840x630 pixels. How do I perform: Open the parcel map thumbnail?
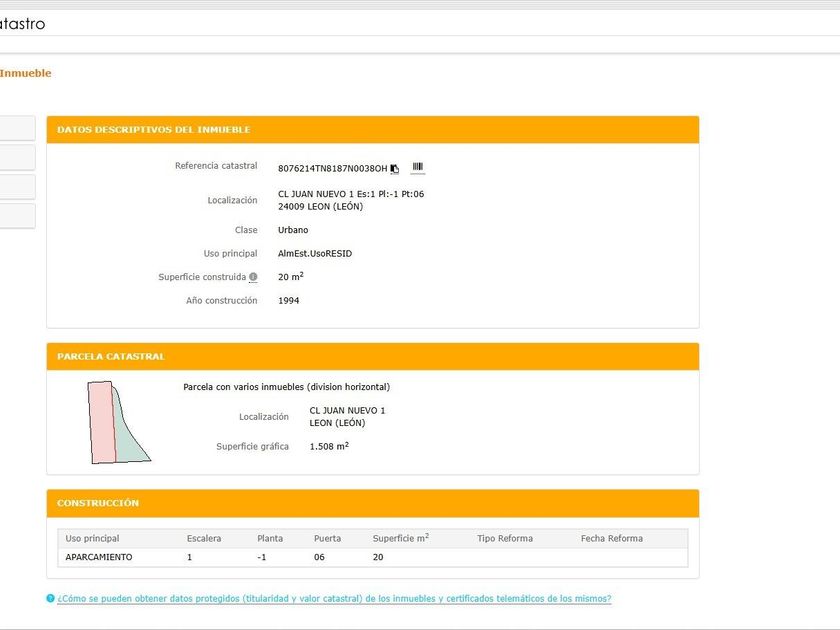[115, 423]
